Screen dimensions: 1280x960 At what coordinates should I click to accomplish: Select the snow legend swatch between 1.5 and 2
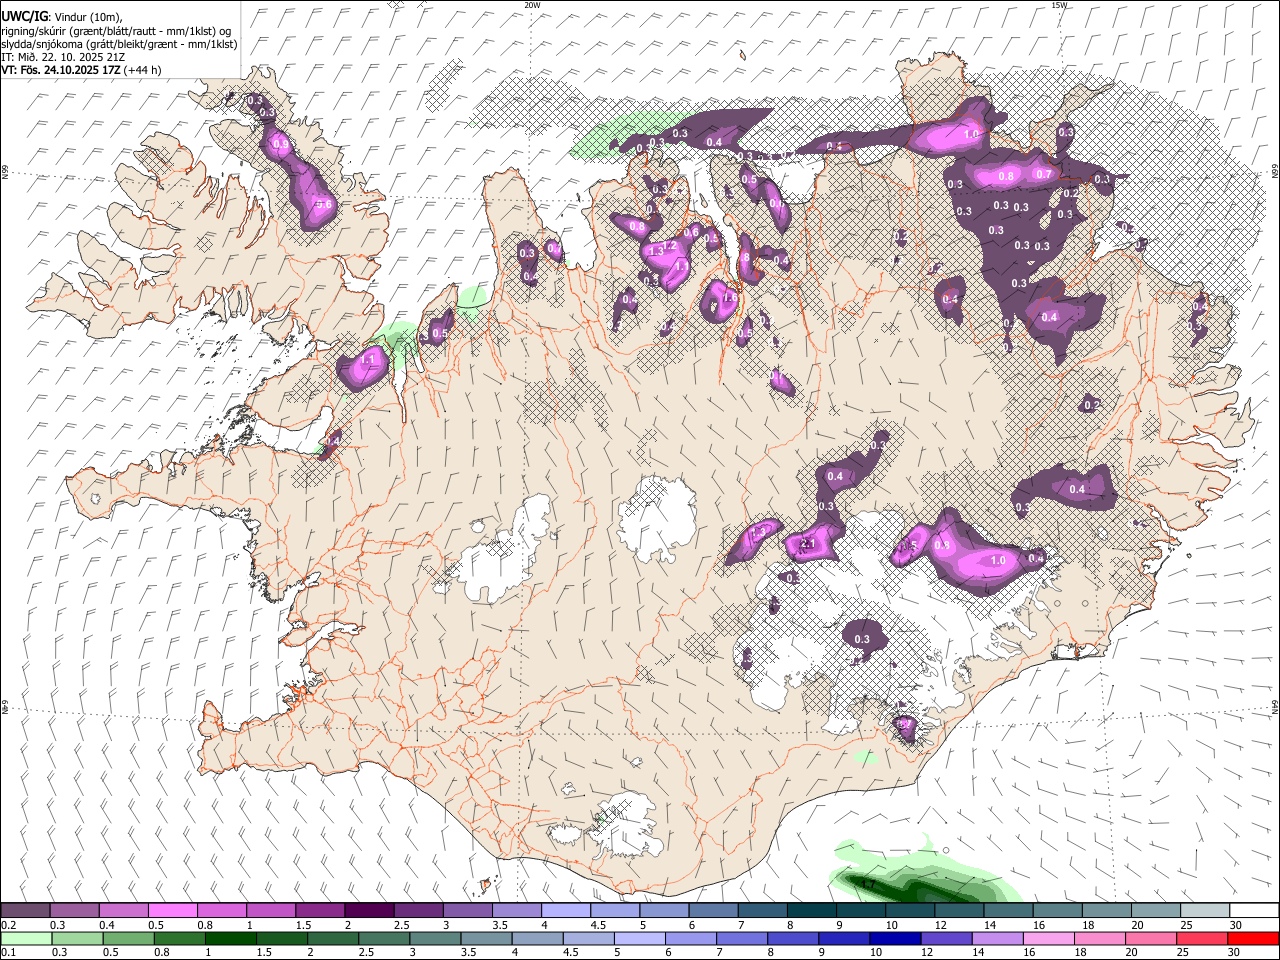click(320, 911)
